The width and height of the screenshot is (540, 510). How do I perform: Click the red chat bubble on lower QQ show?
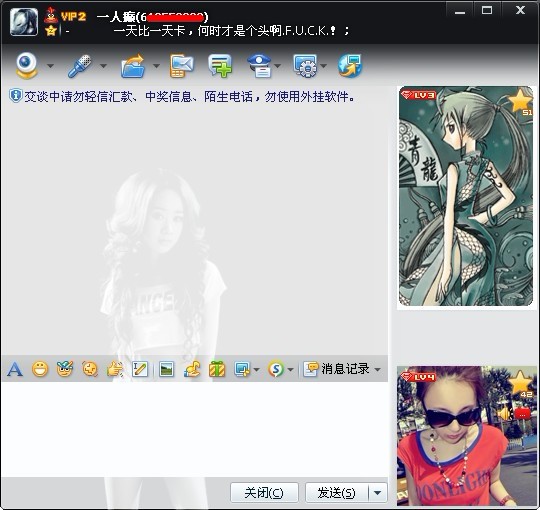(x=522, y=414)
